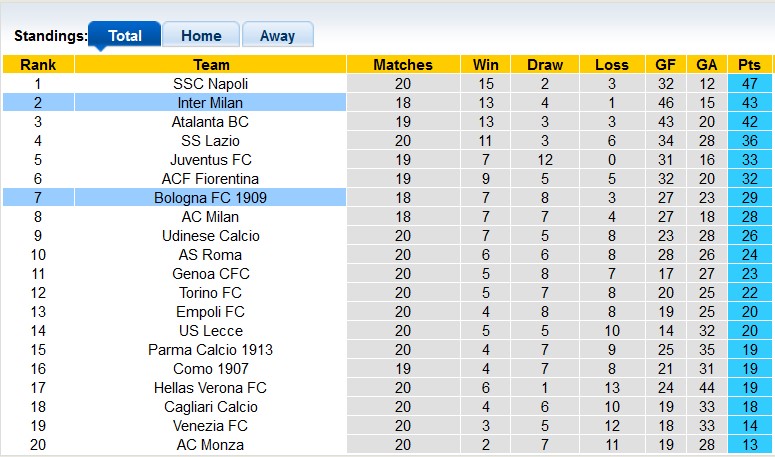775x457 pixels.
Task: Select Genoa CFC from the standings
Action: click(211, 274)
